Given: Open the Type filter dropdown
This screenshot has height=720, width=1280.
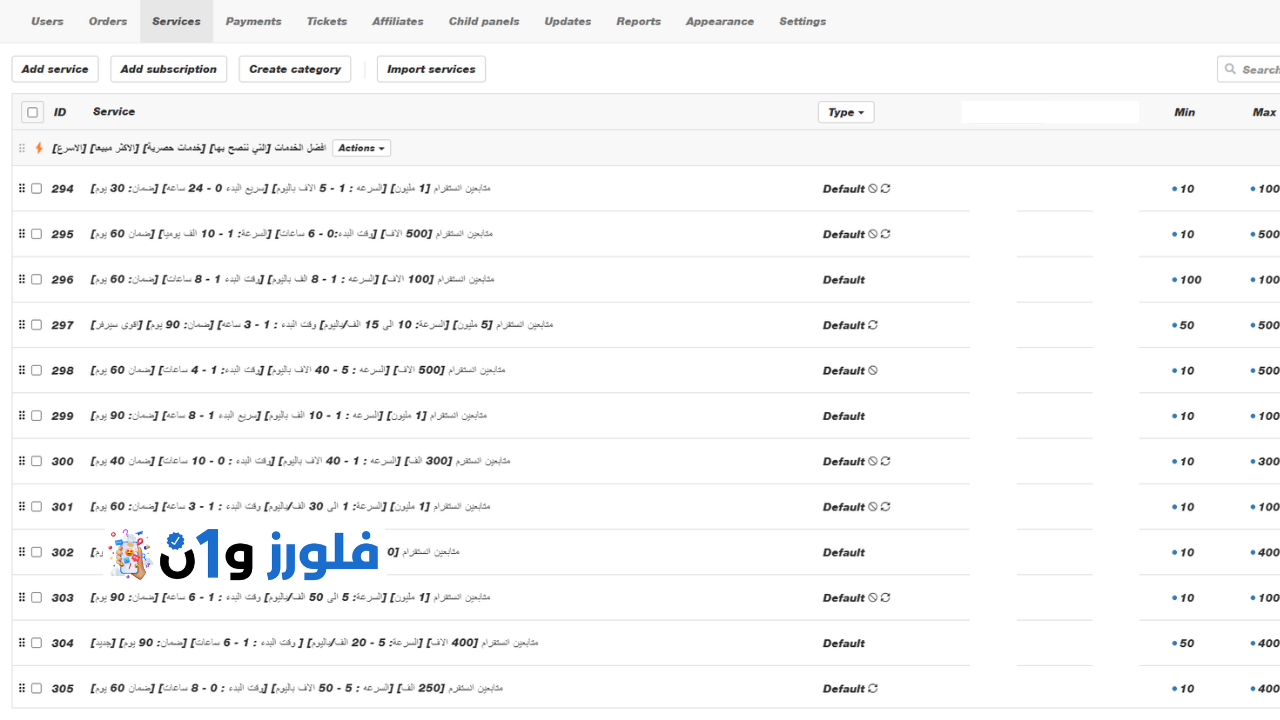Looking at the screenshot, I should pyautogui.click(x=846, y=112).
